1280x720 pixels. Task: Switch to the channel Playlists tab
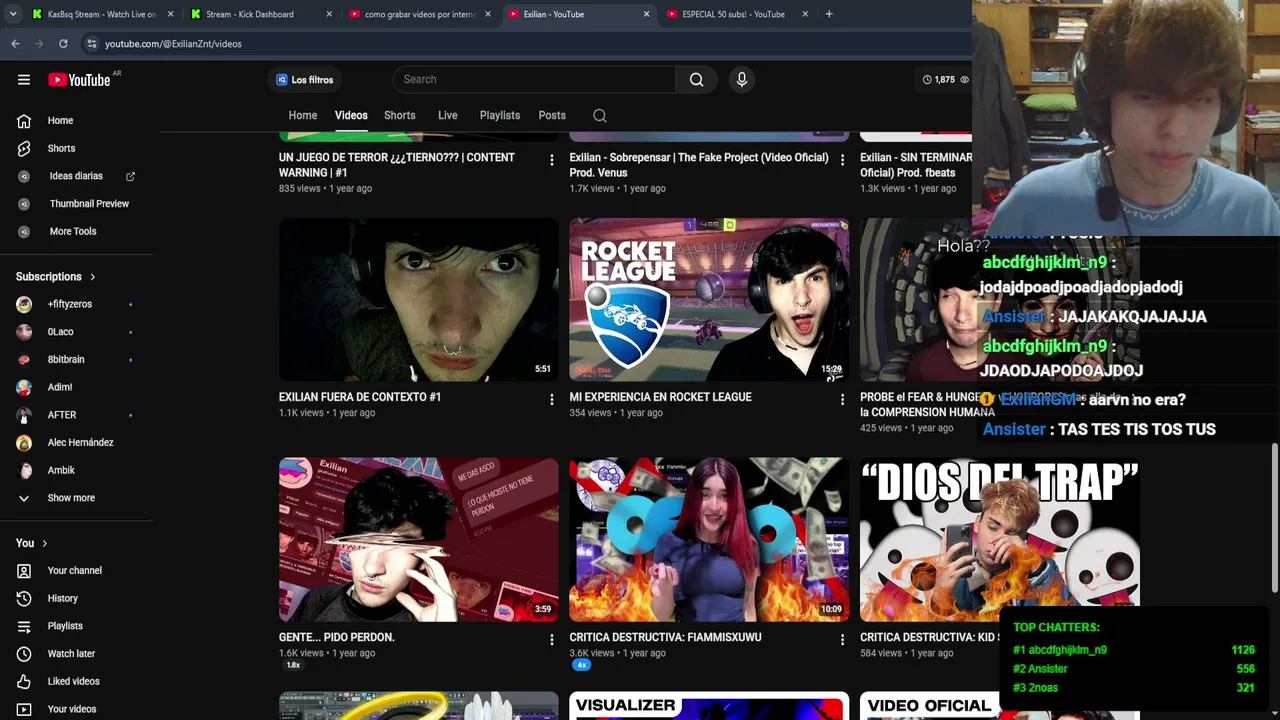click(500, 116)
